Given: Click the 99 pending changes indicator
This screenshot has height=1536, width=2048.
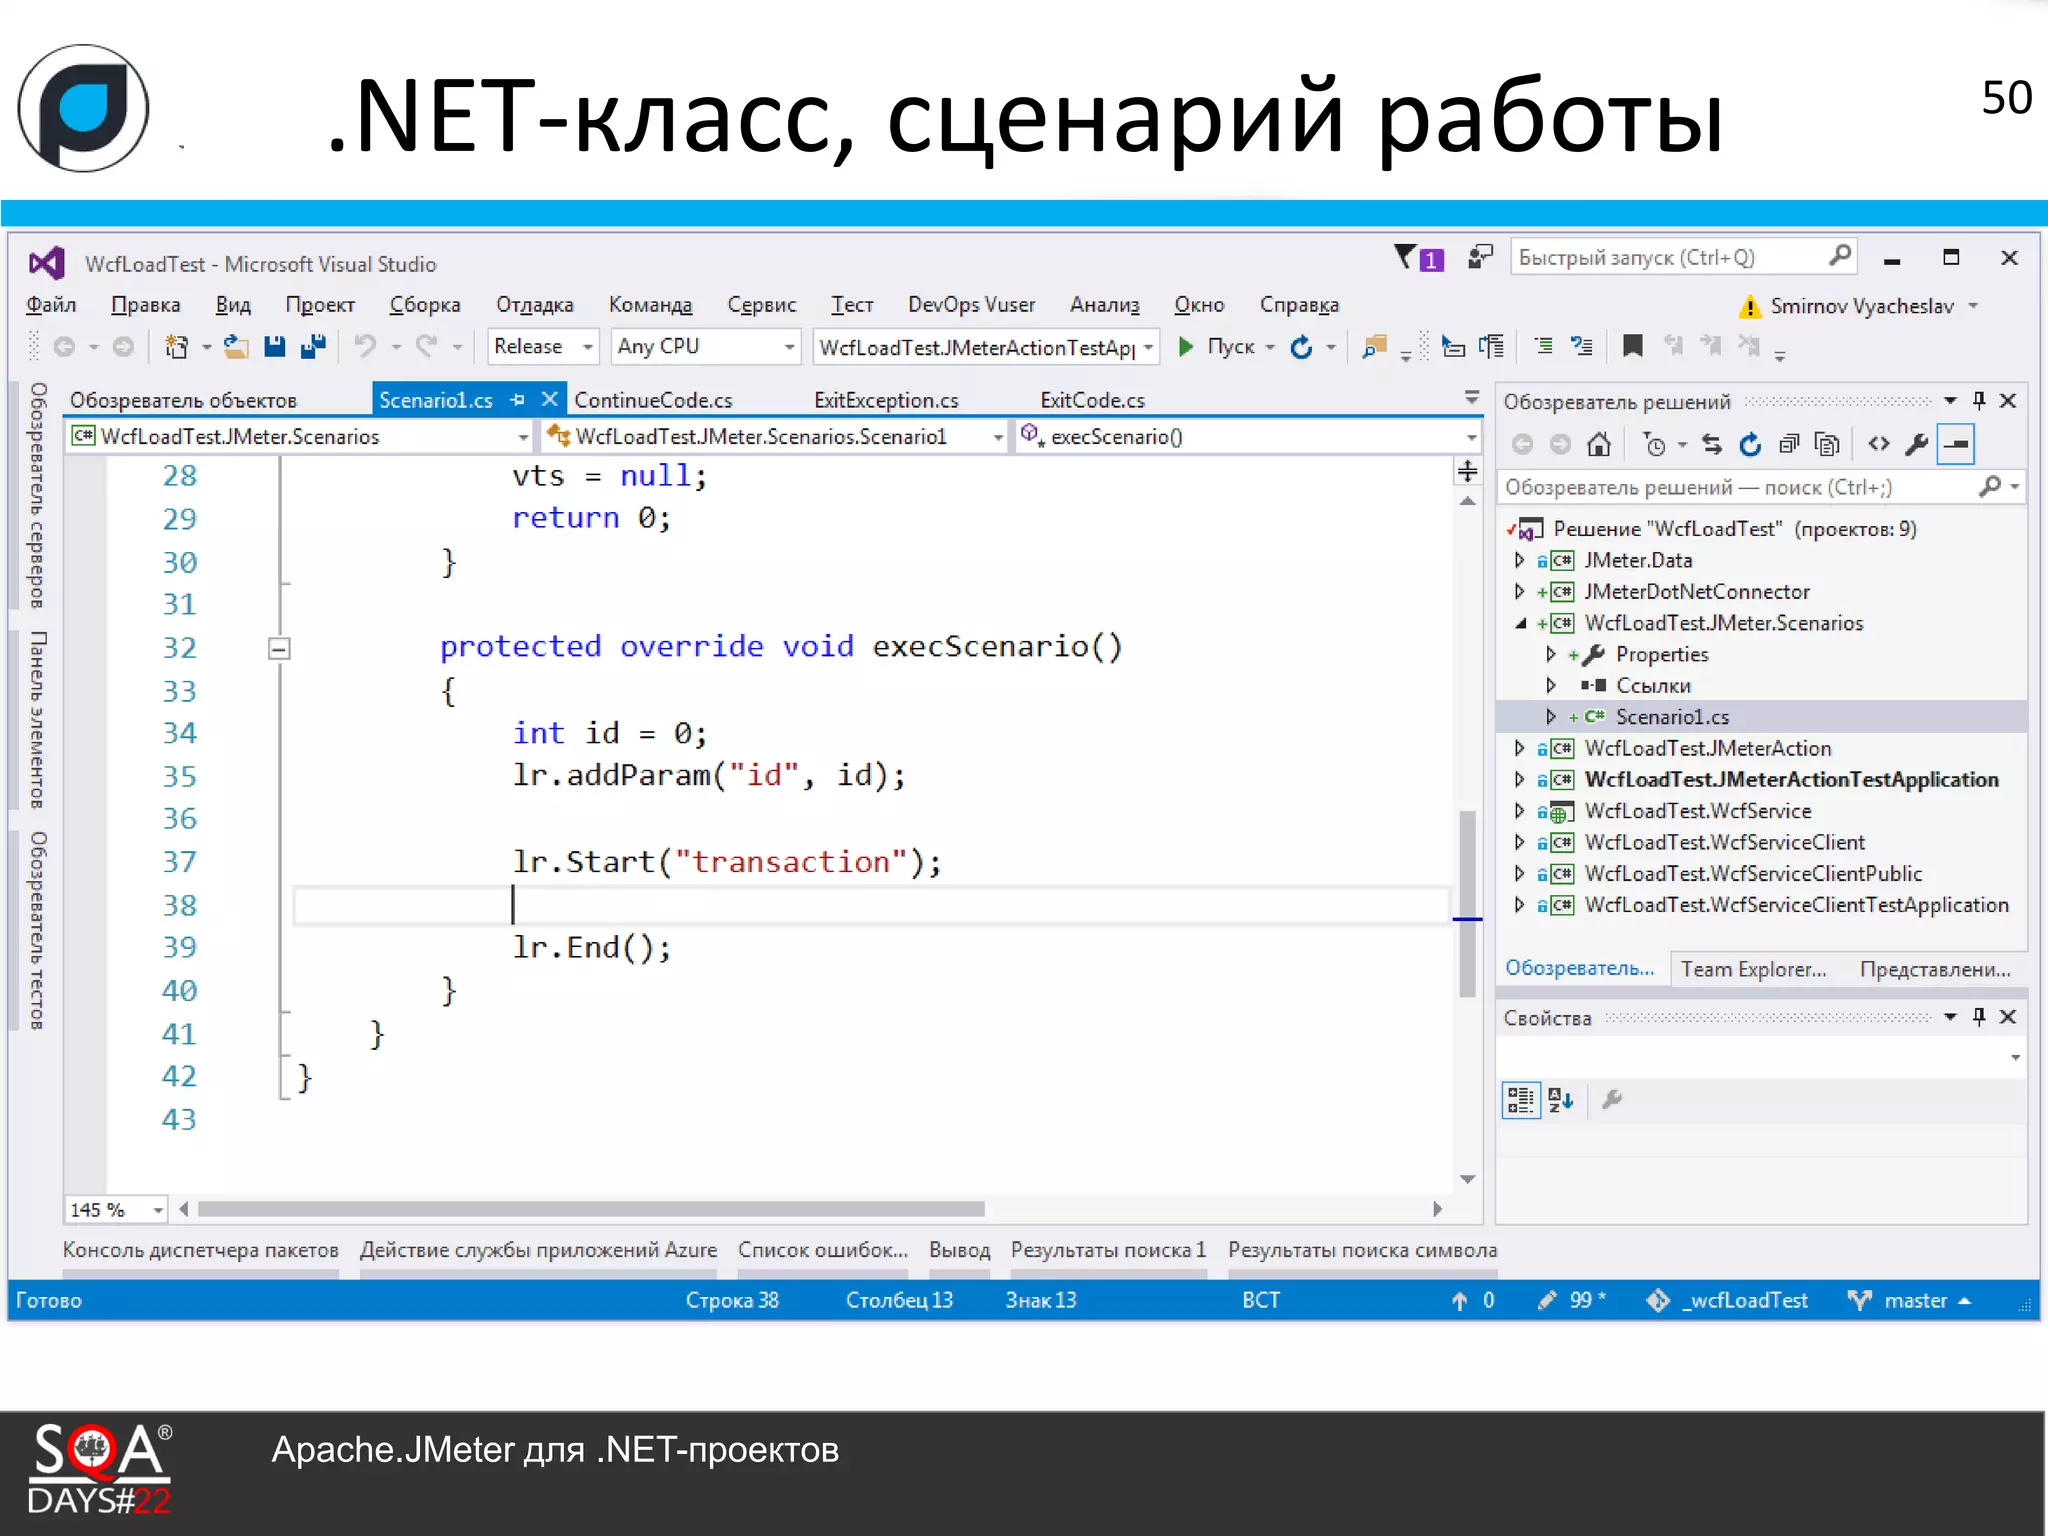Looking at the screenshot, I should (x=1572, y=1300).
